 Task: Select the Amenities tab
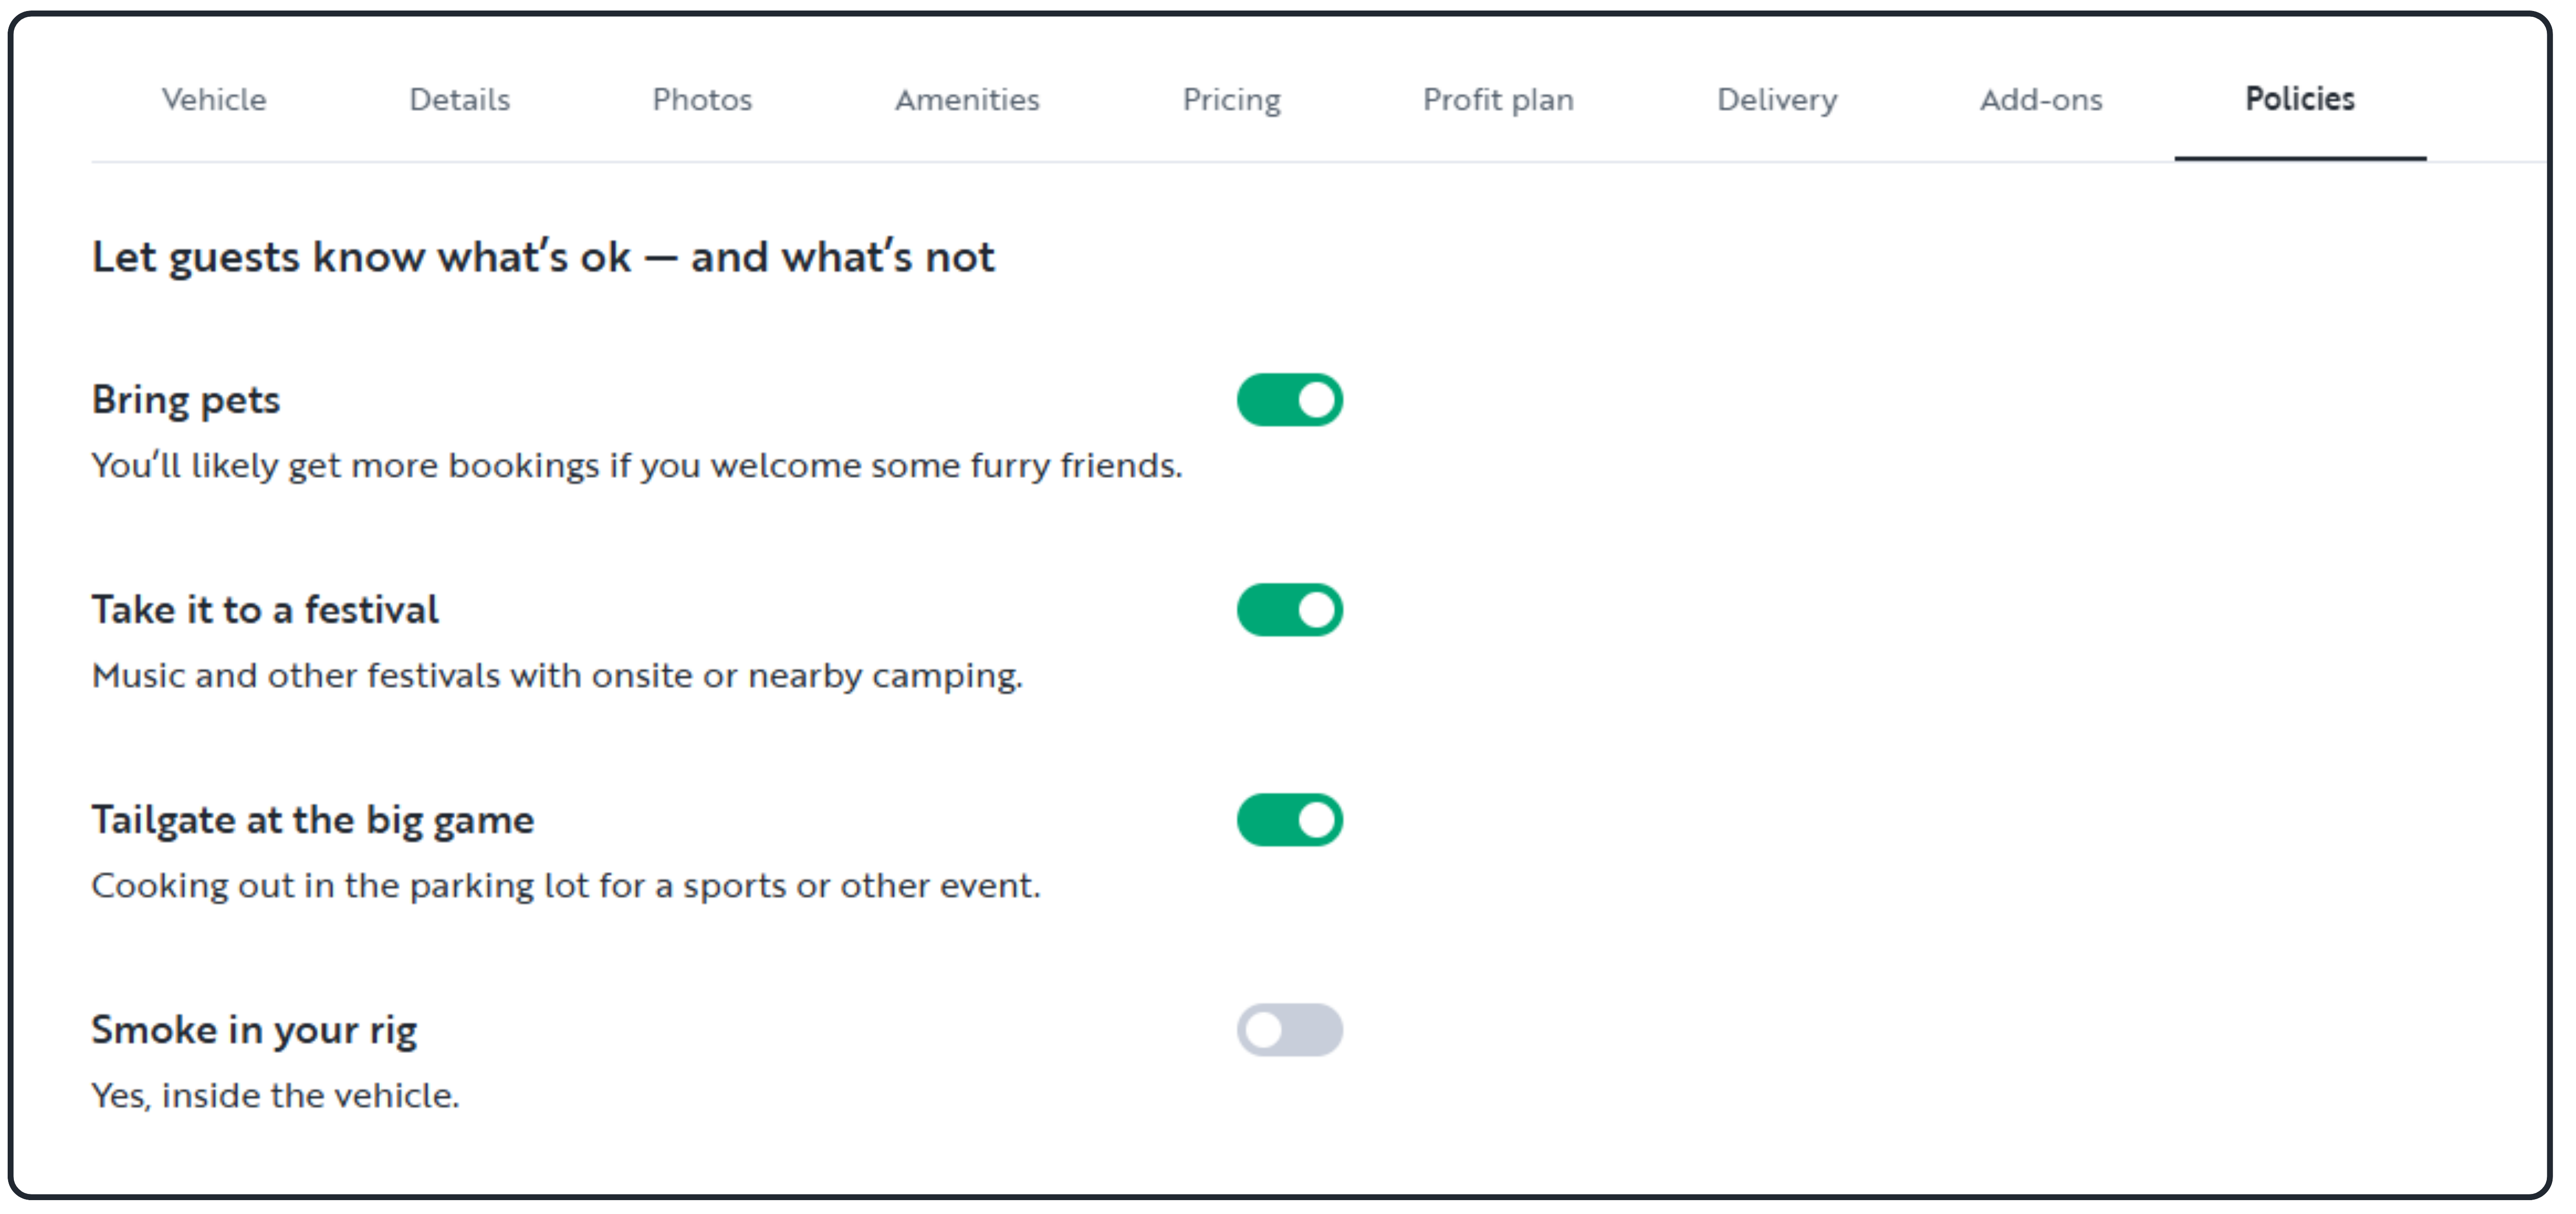(x=967, y=100)
